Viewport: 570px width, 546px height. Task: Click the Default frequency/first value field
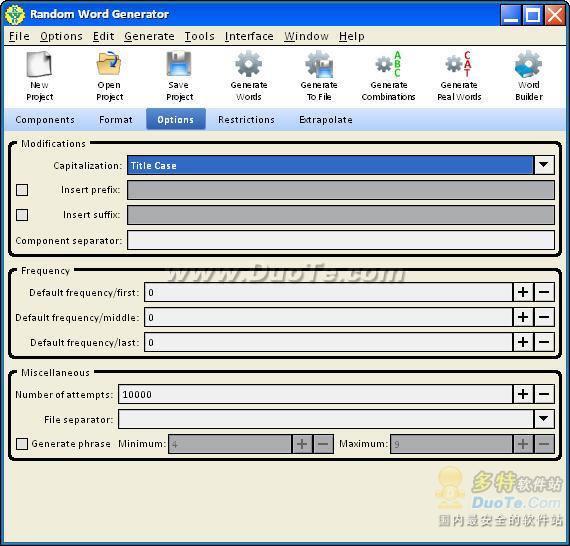pyautogui.click(x=329, y=292)
